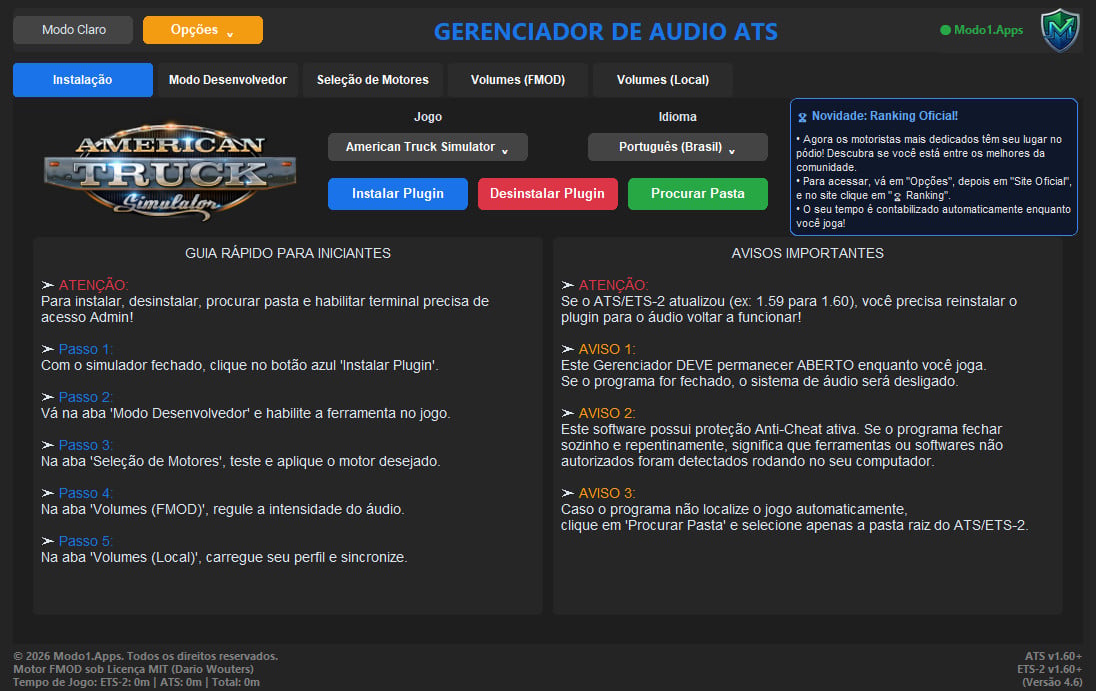The height and width of the screenshot is (691, 1096).
Task: Click the AVISO 3: label
Action: click(607, 493)
